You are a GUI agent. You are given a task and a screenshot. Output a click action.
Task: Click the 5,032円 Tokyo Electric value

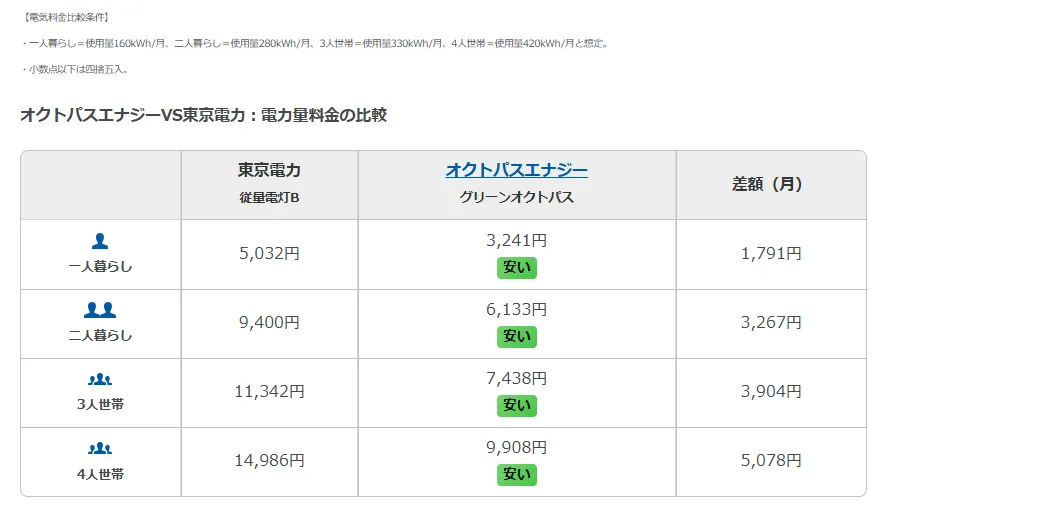(x=269, y=254)
